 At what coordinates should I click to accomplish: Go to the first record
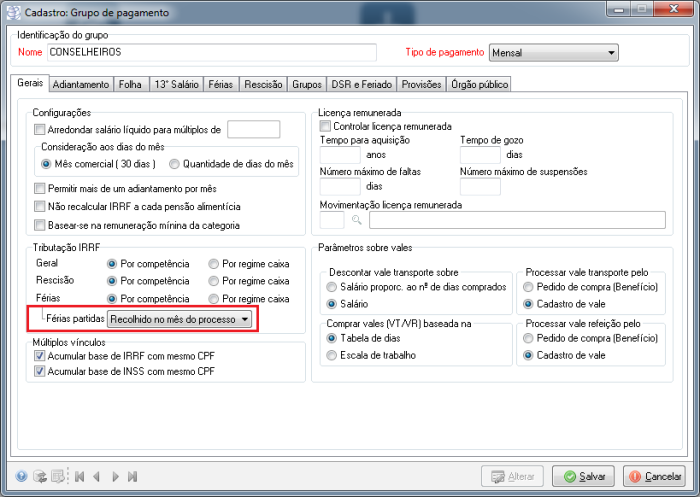point(79,477)
